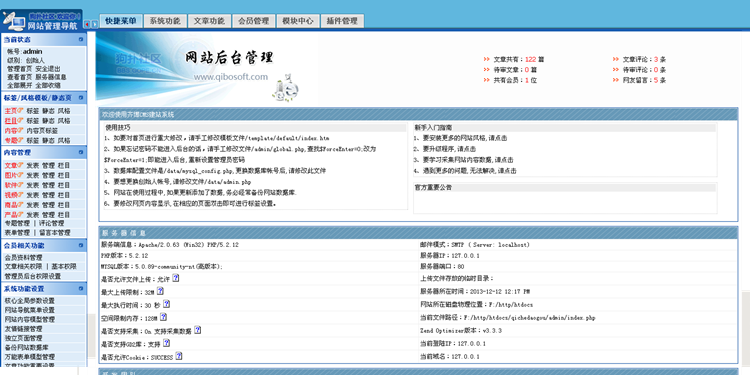Click help icon beside 是否支持GD2库
Viewport: 750px width, 375px height.
[166, 343]
